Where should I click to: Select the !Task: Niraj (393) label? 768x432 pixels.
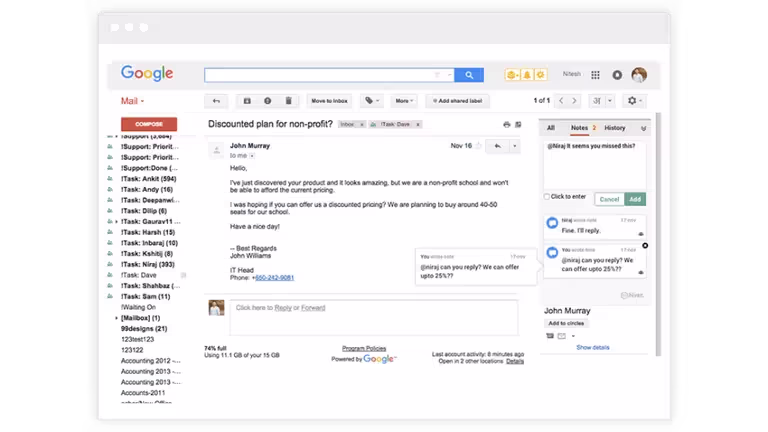[x=148, y=265]
